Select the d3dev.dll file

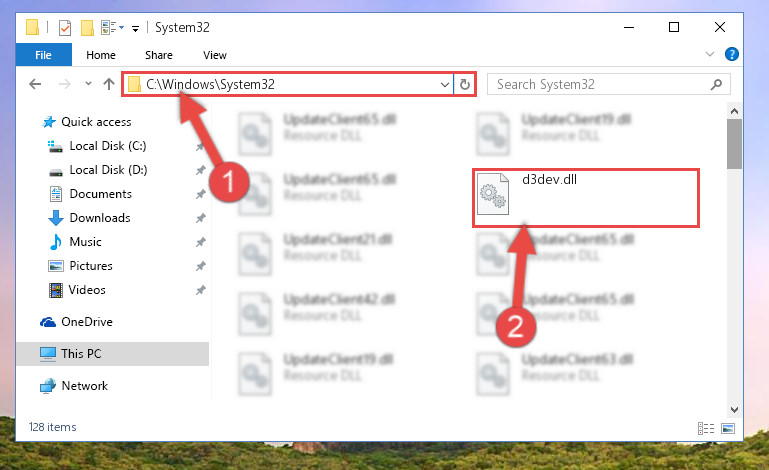coord(586,198)
